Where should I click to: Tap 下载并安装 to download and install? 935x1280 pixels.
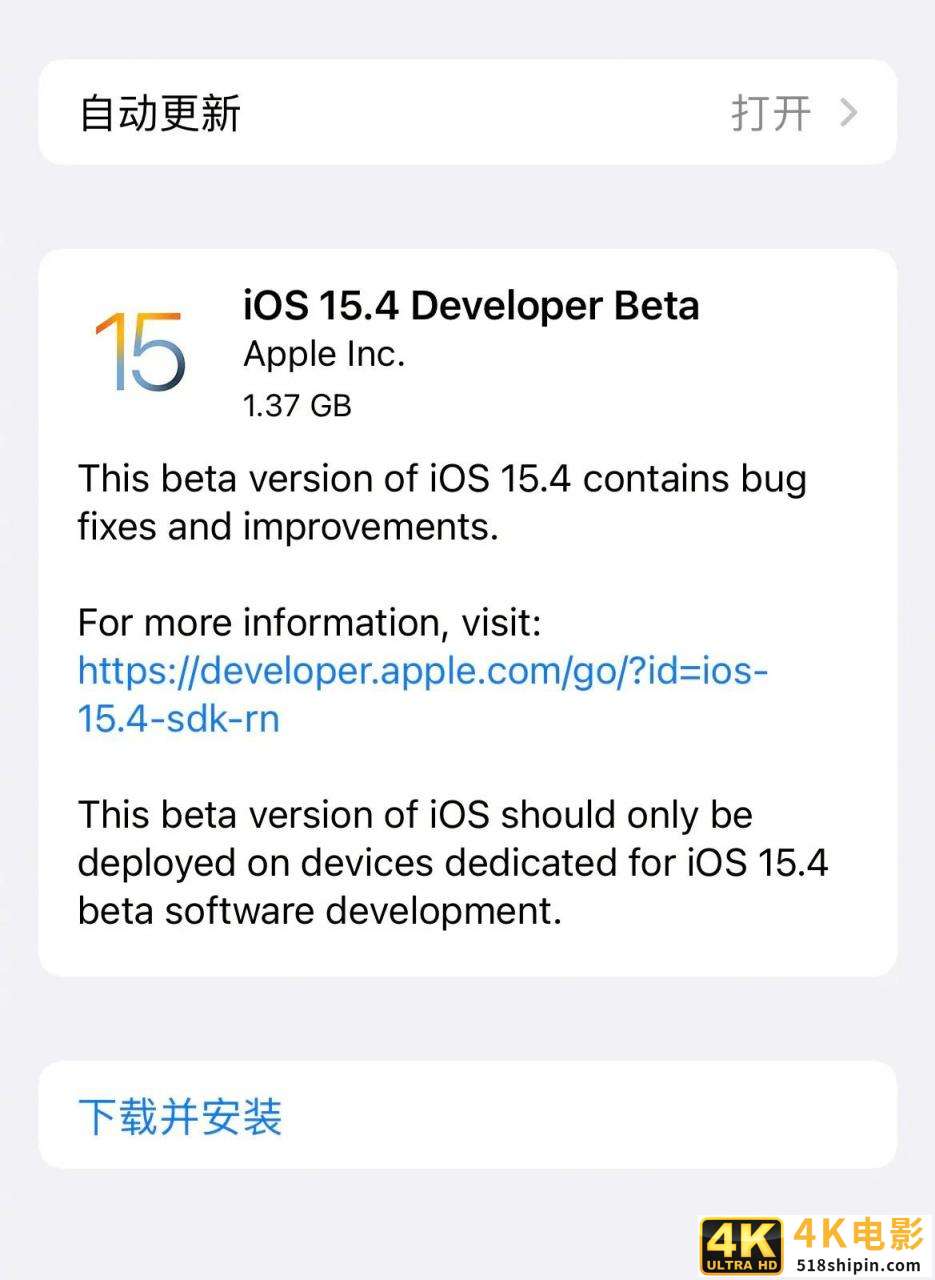[x=180, y=1116]
